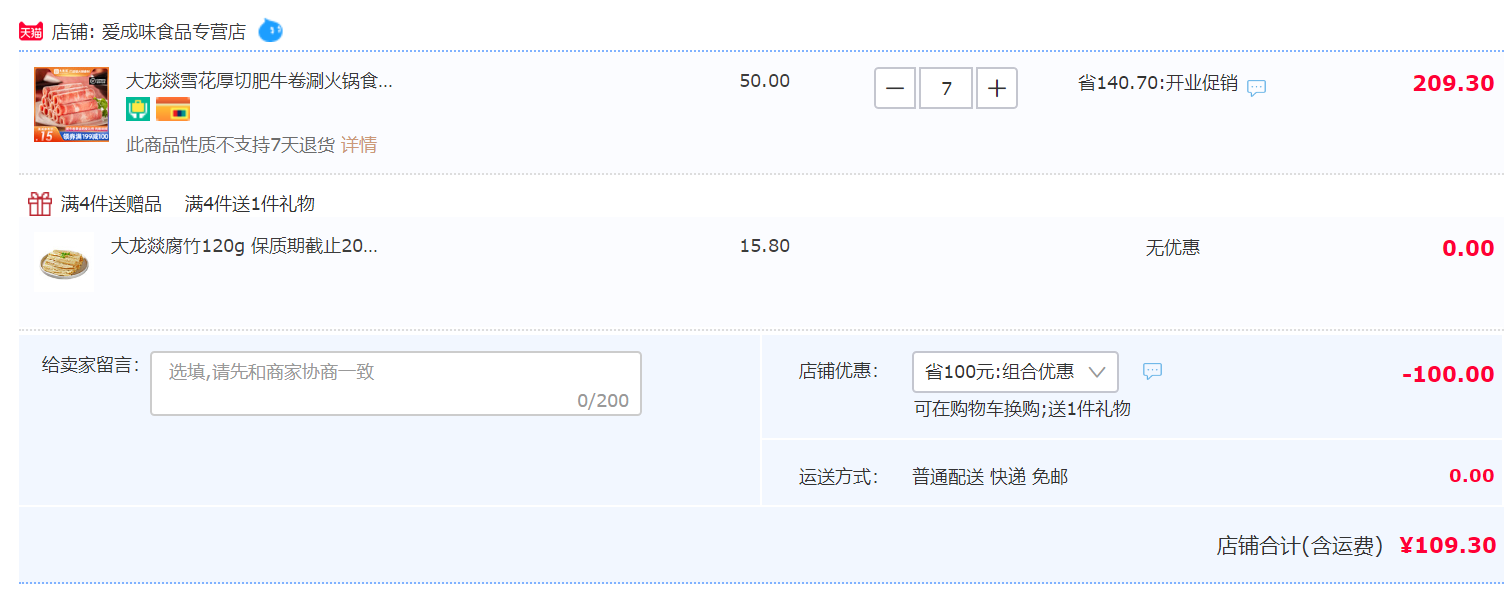The image size is (1512, 596).
Task: Click the 可在购物车换购;送1件礼物 note
Action: click(x=1022, y=409)
